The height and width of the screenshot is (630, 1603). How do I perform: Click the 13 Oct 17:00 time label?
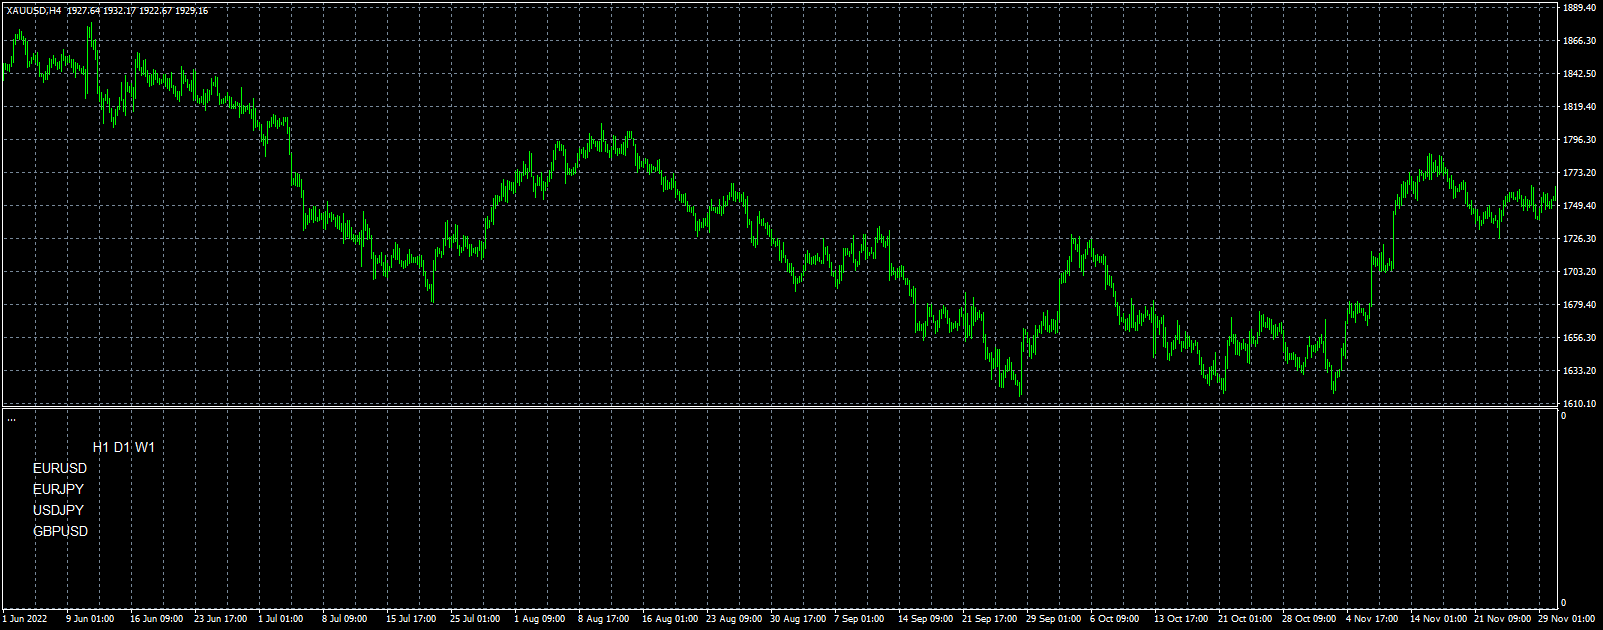coord(1182,619)
